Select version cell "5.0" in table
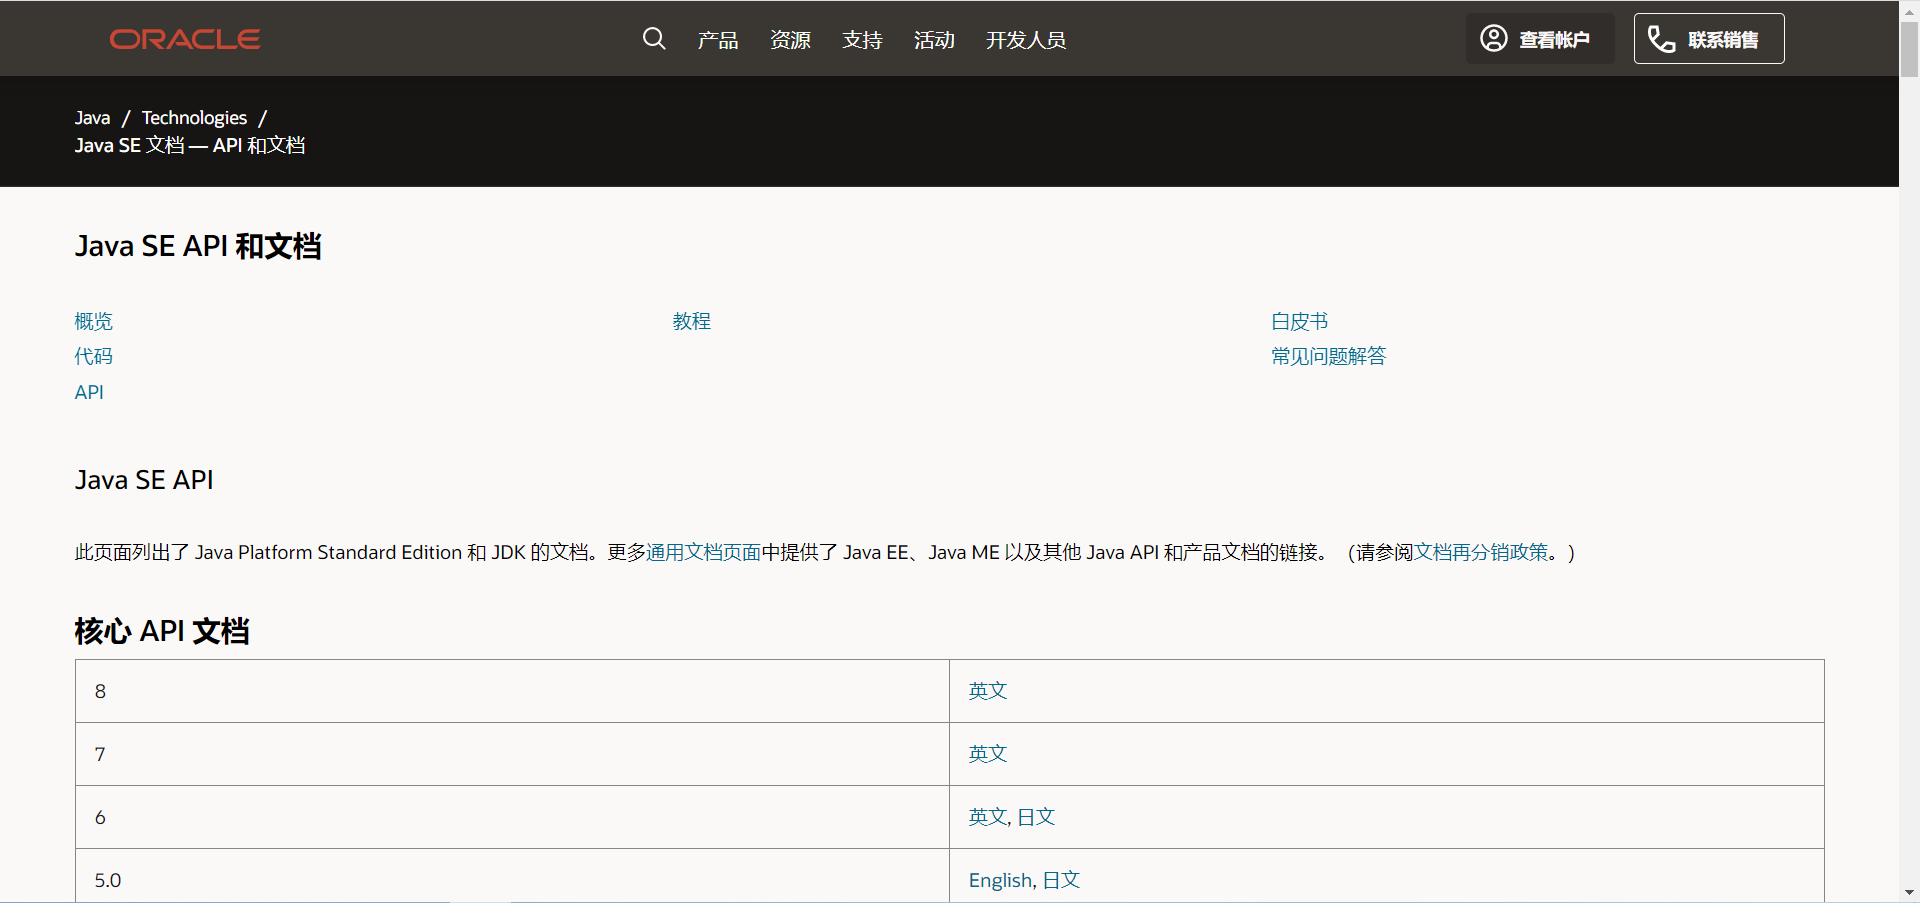The image size is (1920, 903). (512, 876)
